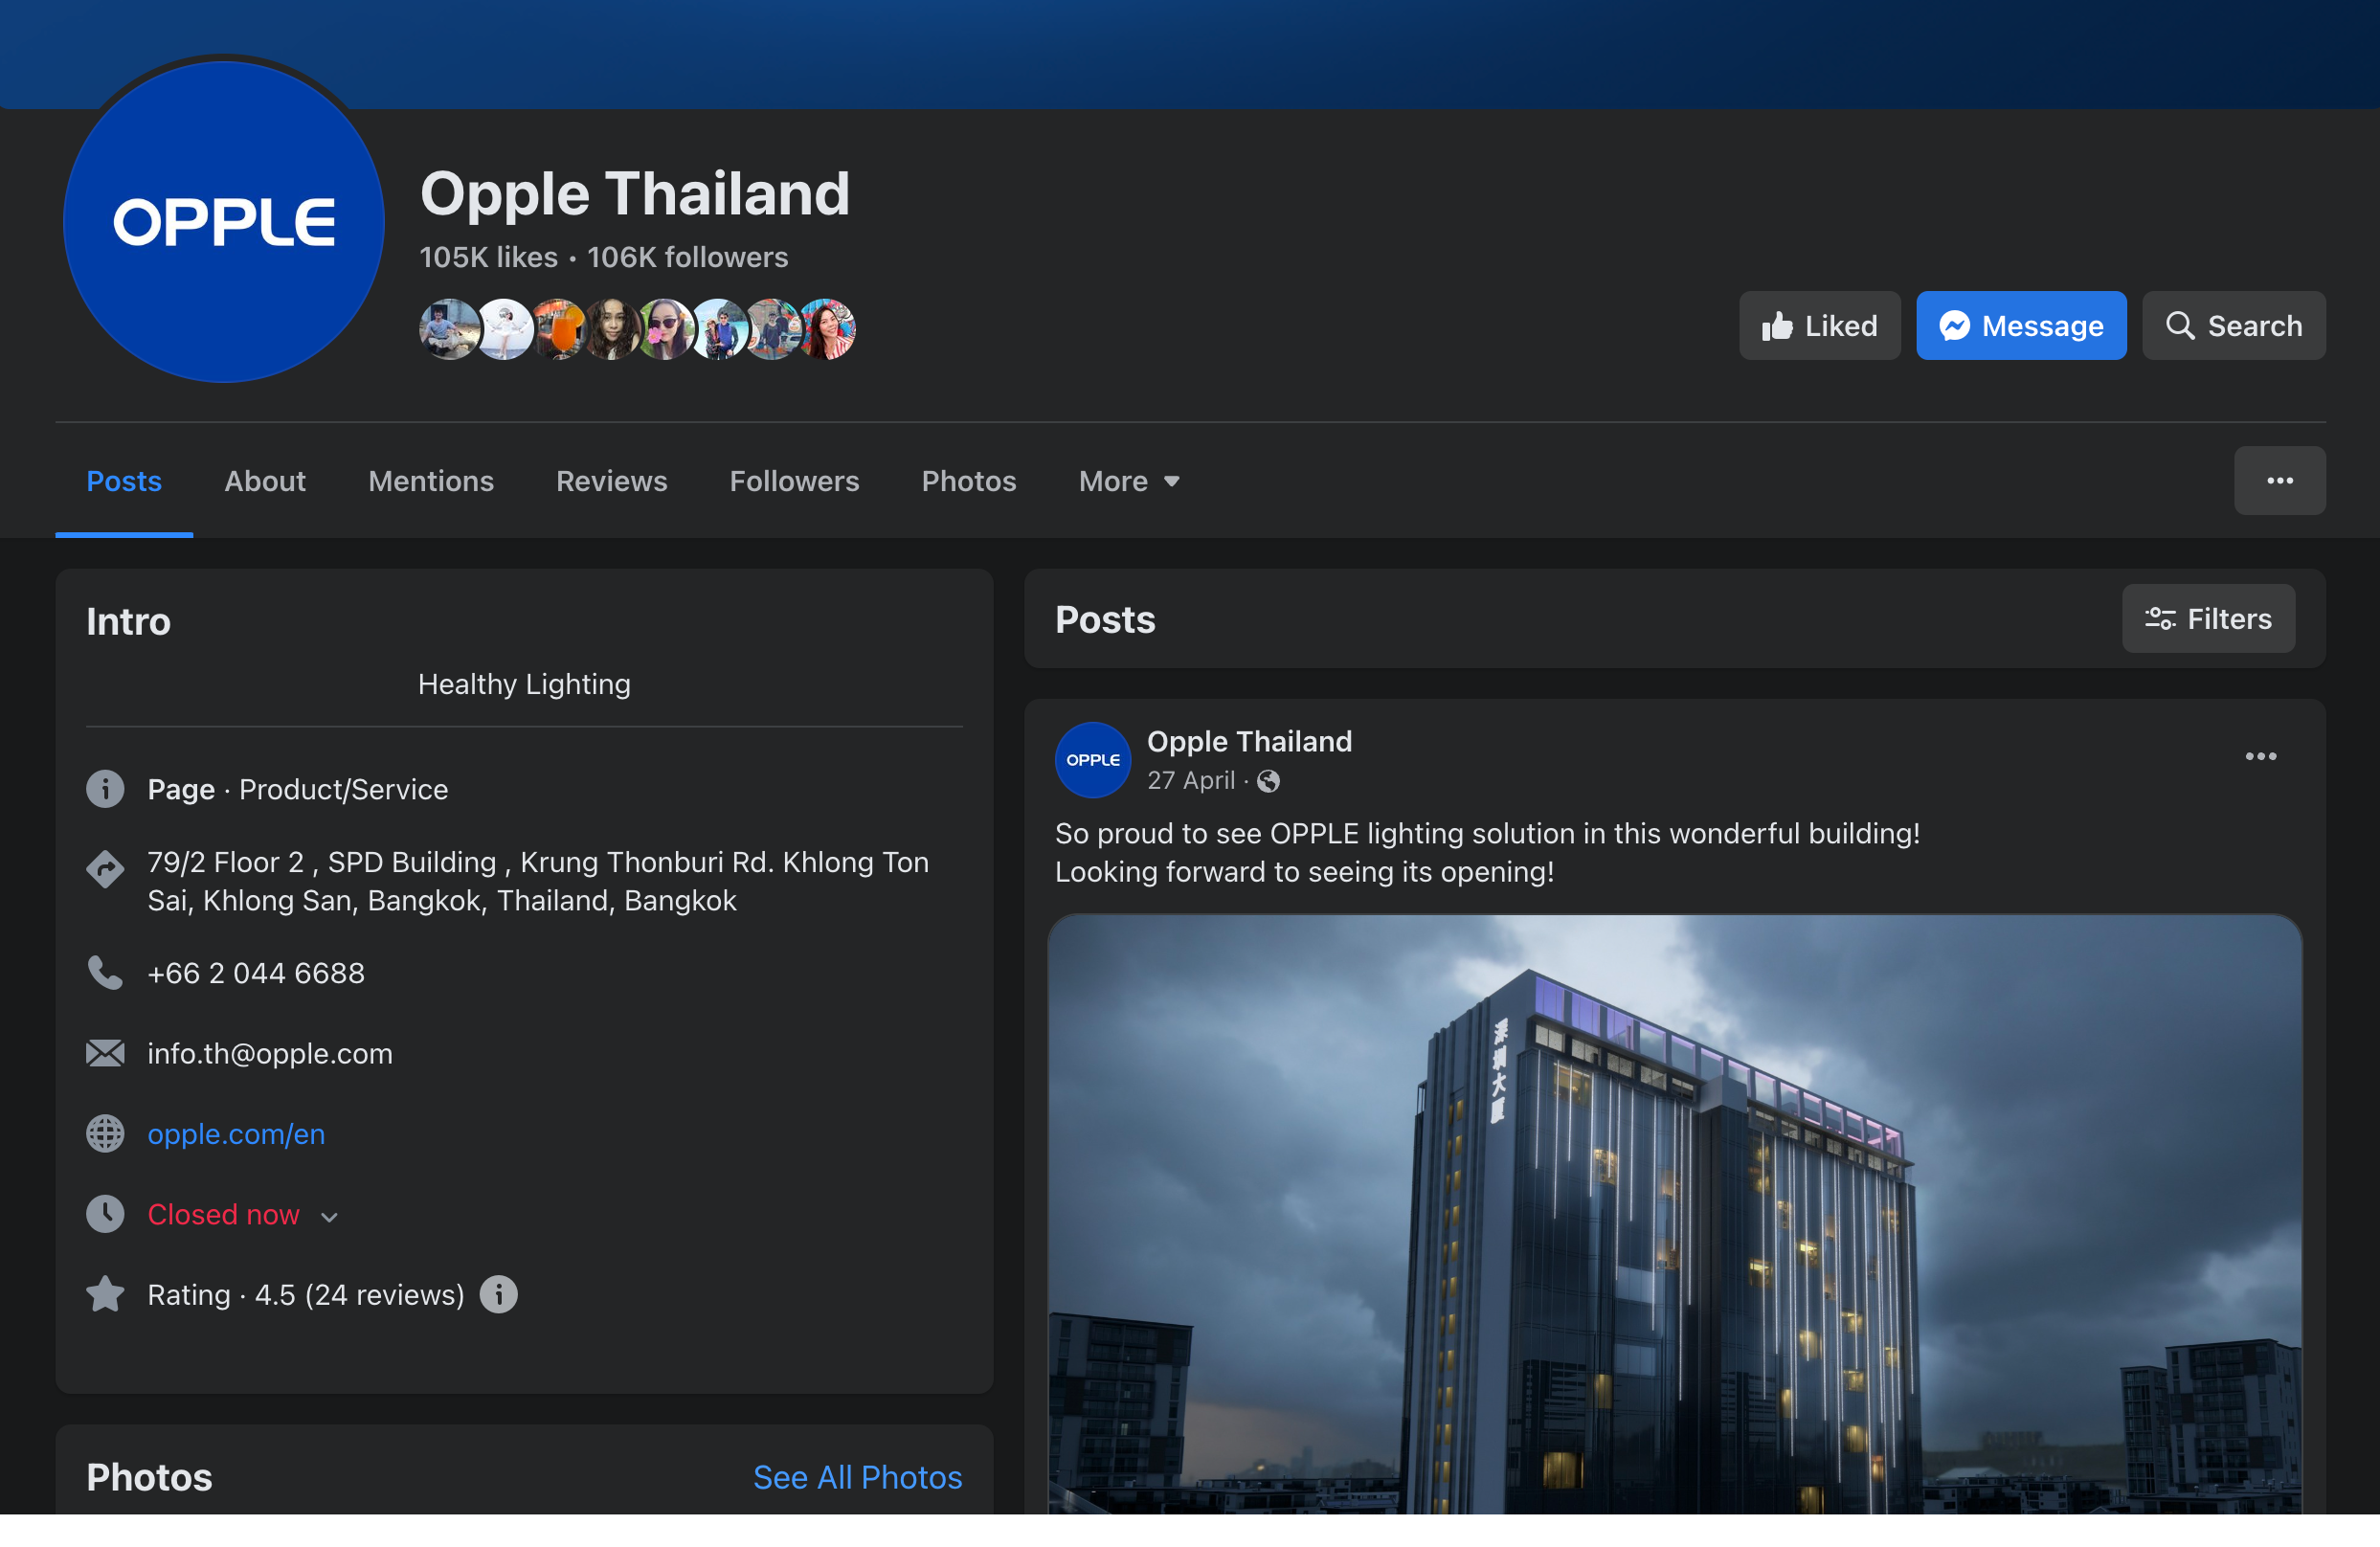Click the 27 April post timestamp
The height and width of the screenshot is (1547, 2380).
pyautogui.click(x=1191, y=781)
